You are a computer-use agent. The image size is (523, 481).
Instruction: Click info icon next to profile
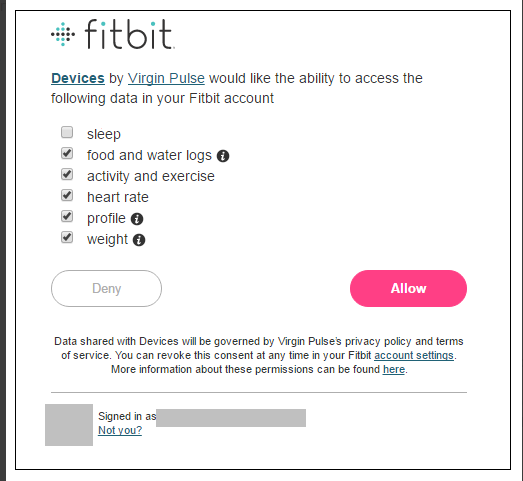137,219
